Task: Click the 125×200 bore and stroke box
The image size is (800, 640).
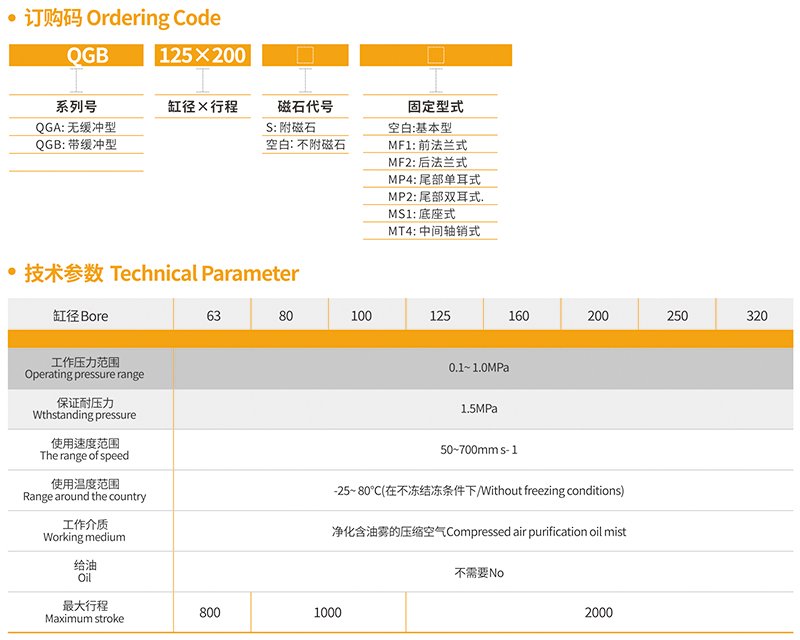Action: [x=203, y=56]
